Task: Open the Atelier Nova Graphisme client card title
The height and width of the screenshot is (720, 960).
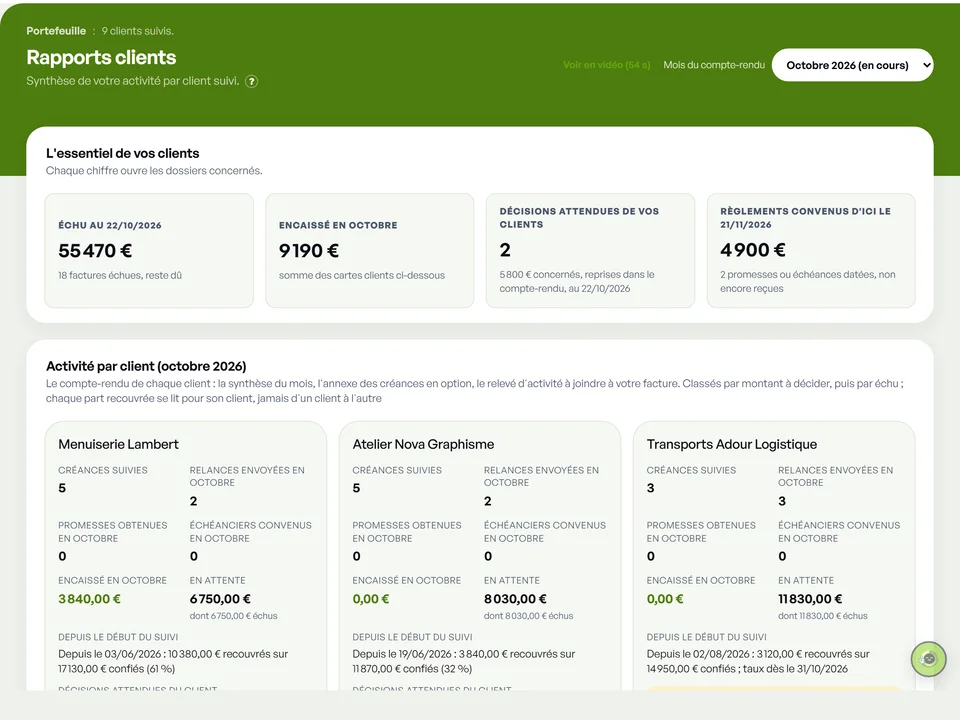Action: [x=423, y=444]
